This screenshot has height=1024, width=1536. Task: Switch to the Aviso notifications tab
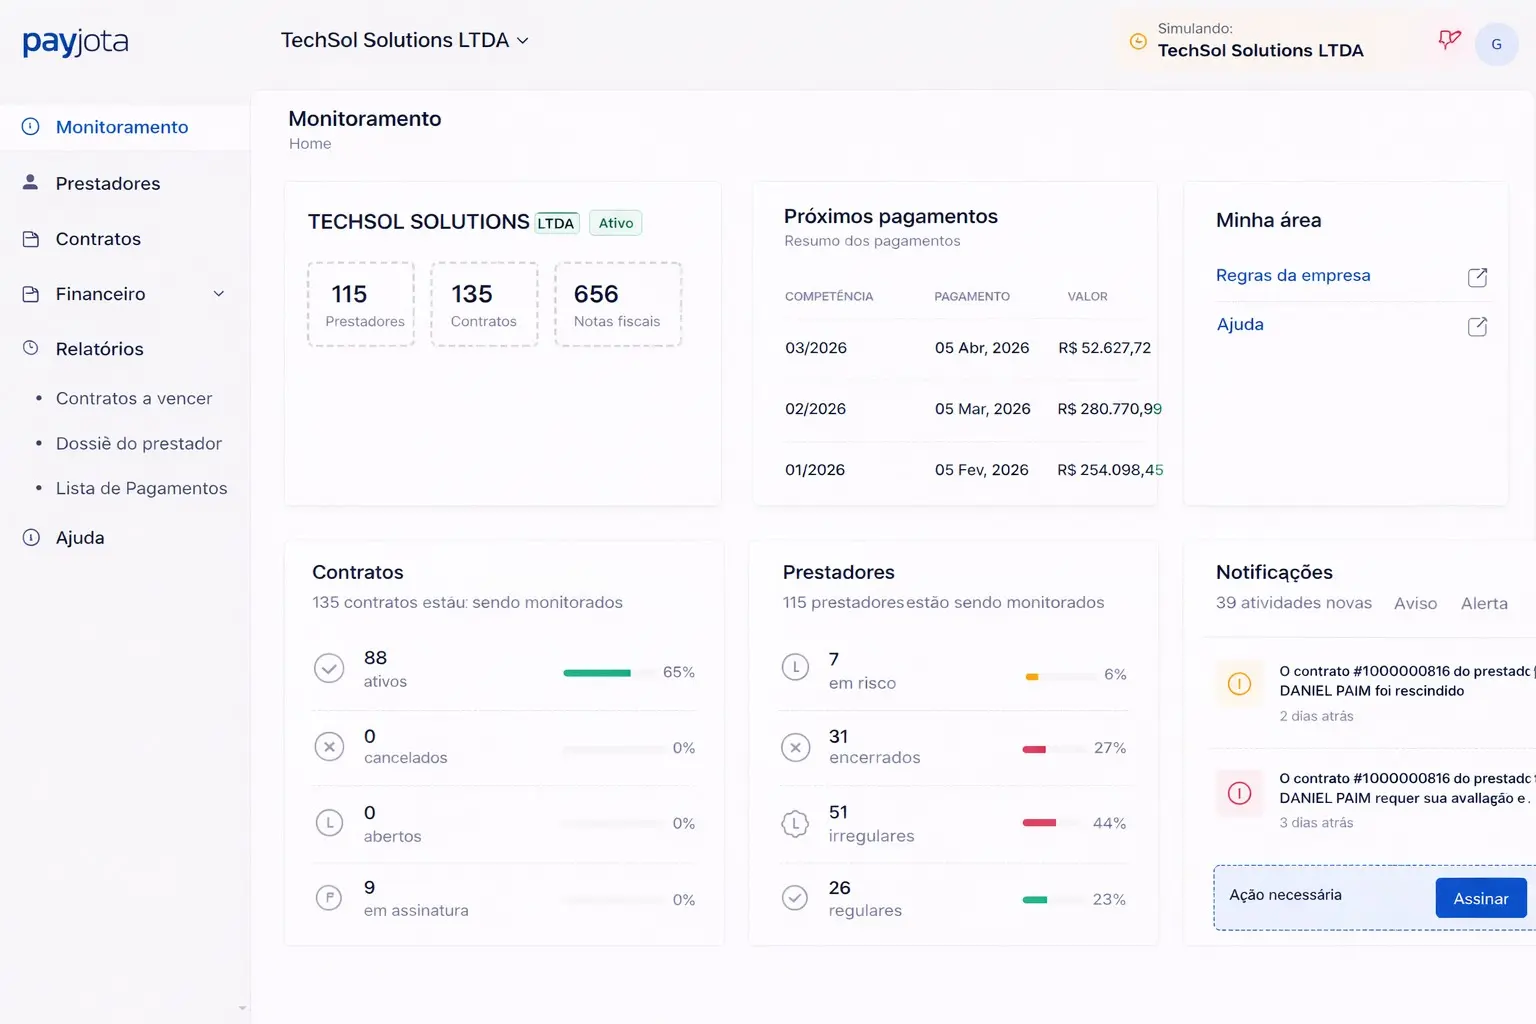1415,603
